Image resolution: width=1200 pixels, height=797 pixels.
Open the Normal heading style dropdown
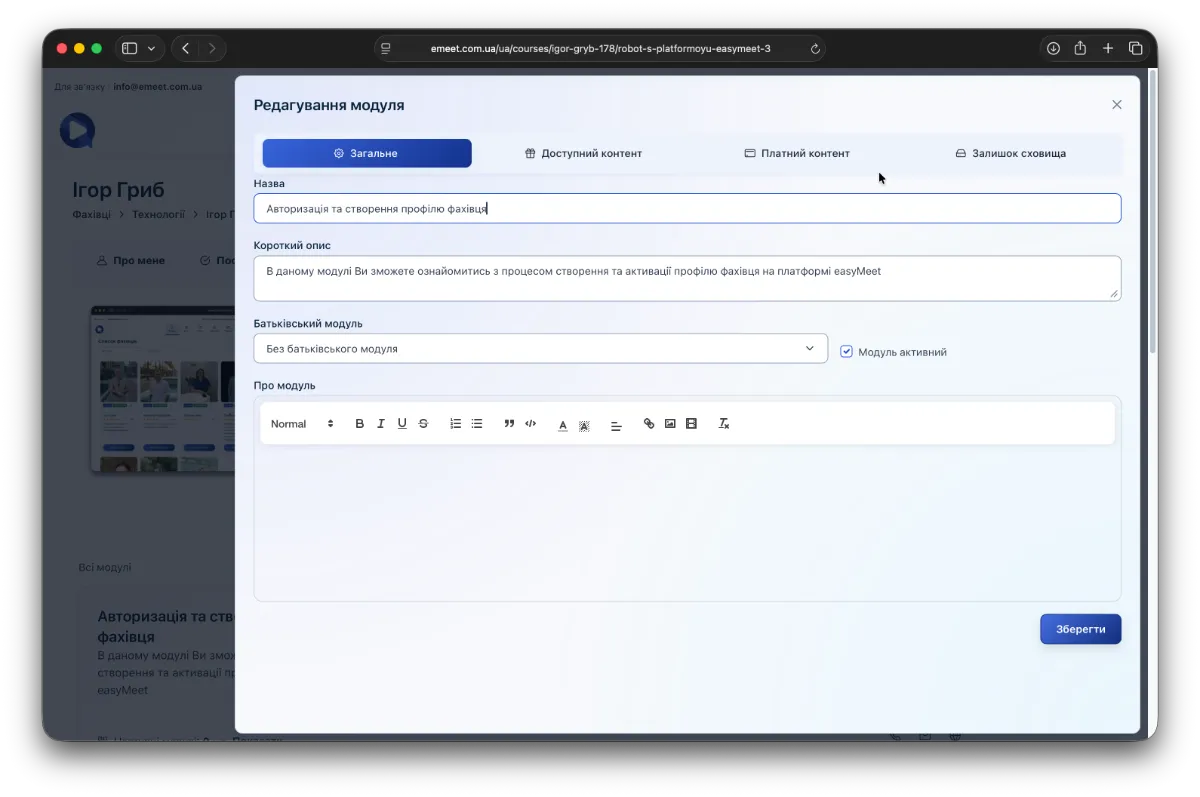(x=302, y=424)
